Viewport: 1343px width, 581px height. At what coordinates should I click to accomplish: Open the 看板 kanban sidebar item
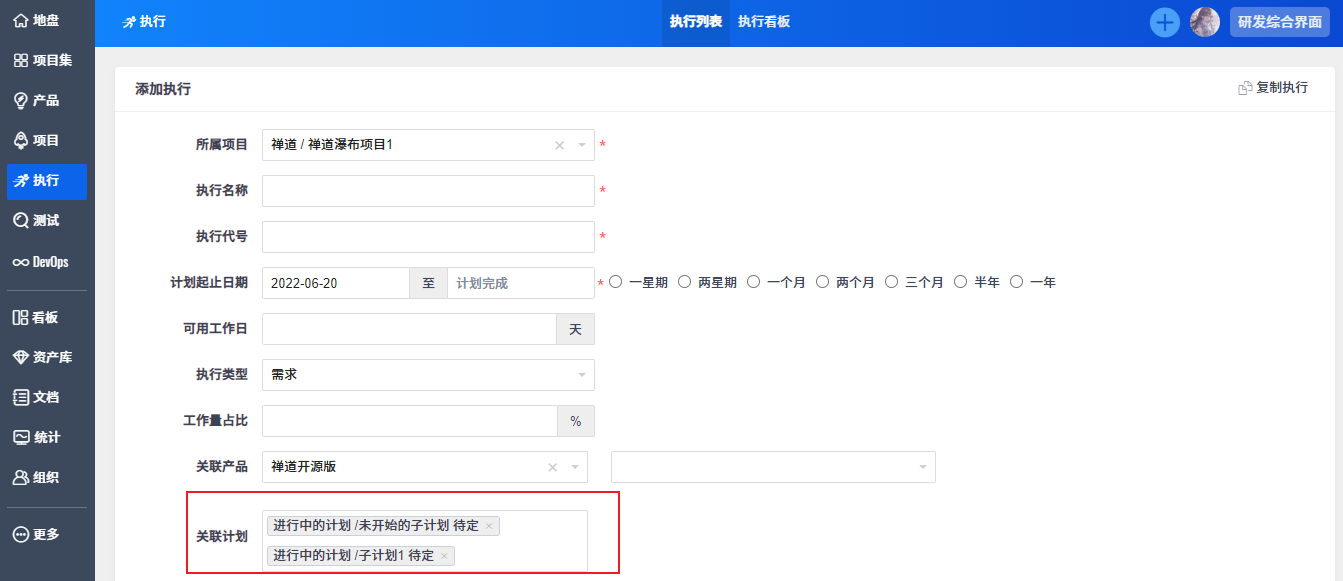pyautogui.click(x=47, y=317)
